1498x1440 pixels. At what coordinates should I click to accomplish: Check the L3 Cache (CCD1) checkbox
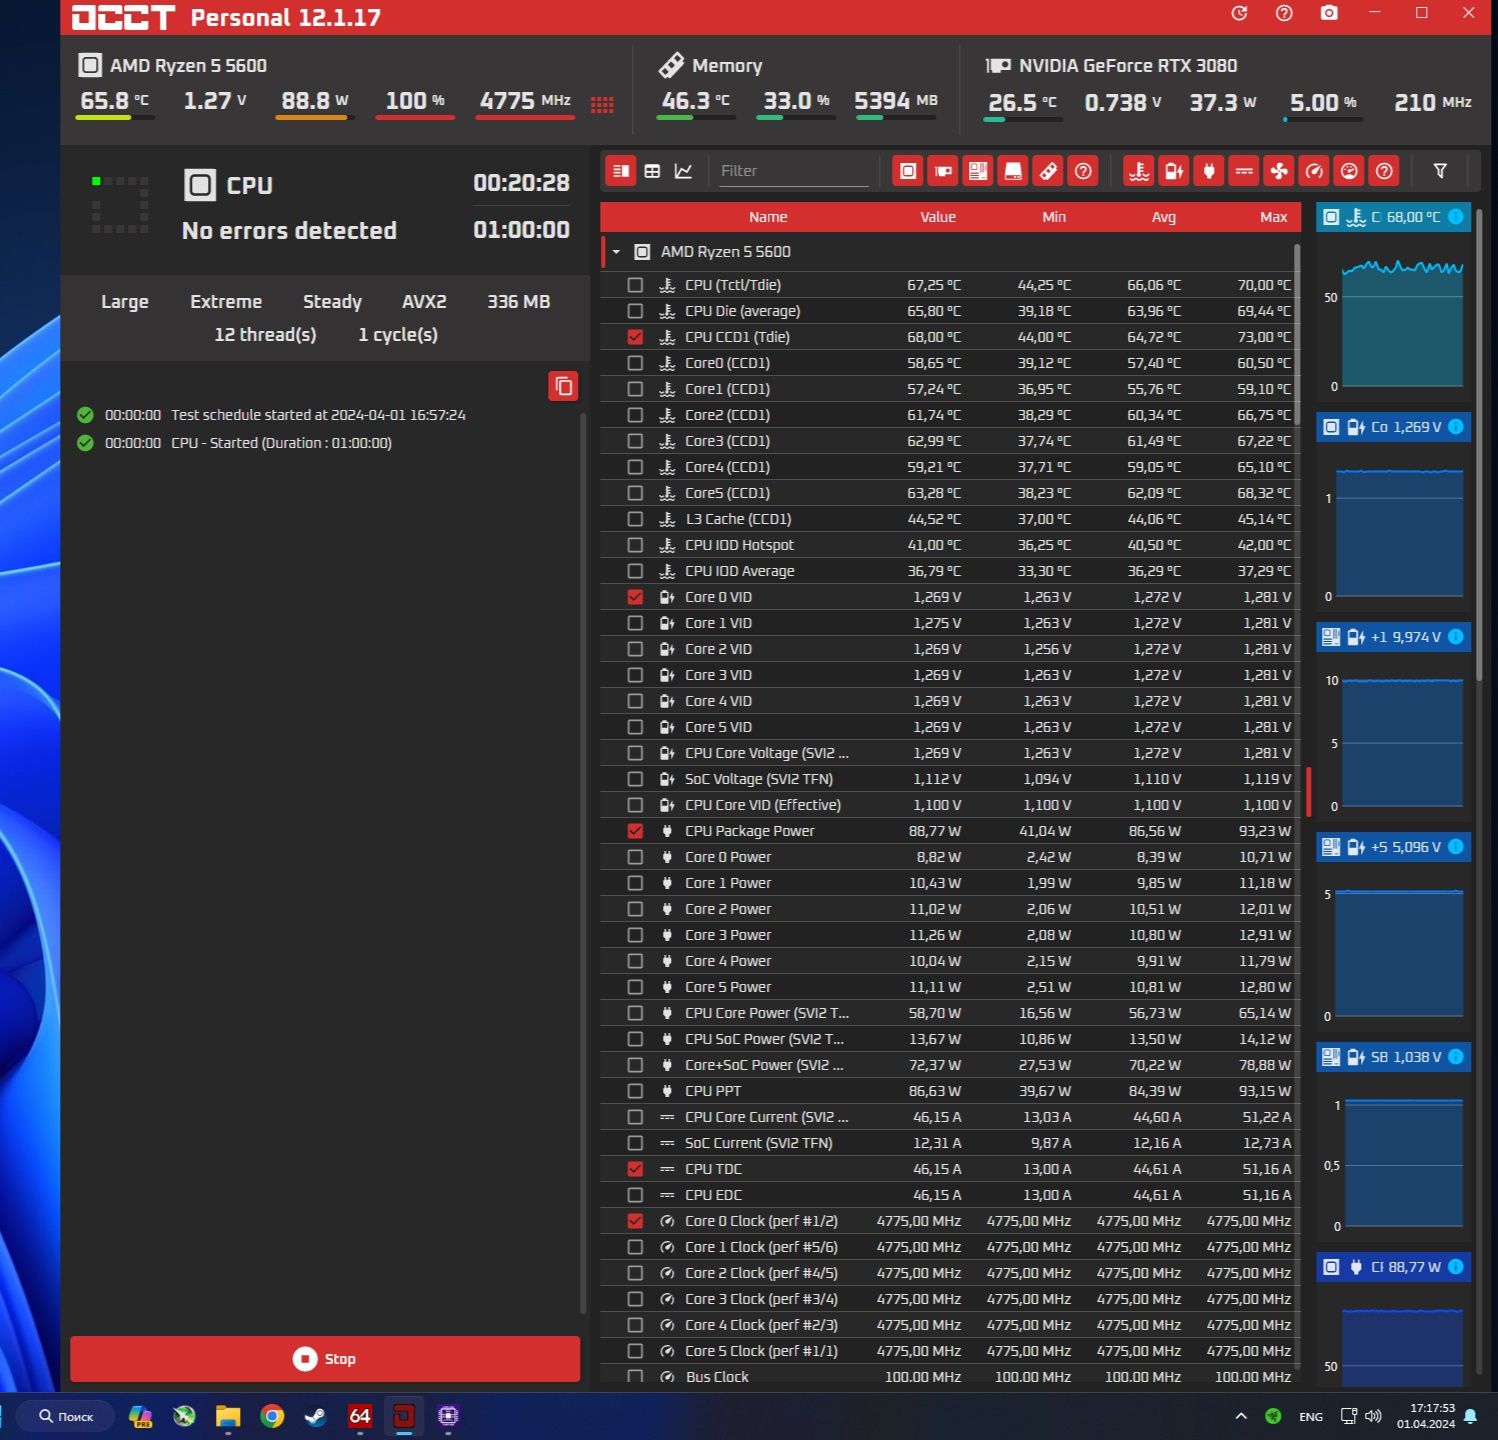tap(635, 519)
